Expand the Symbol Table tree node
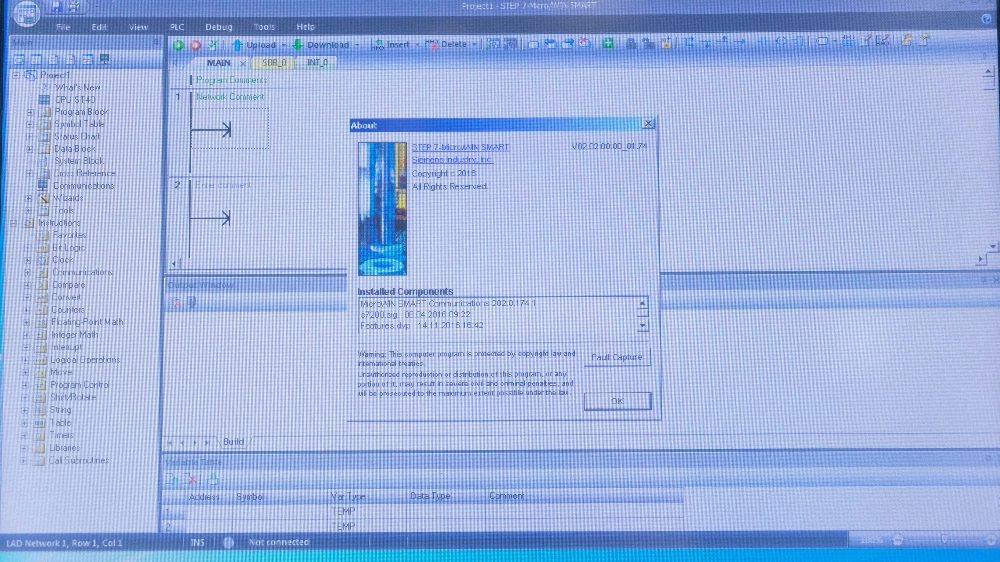This screenshot has height=562, width=1000. pos(30,124)
